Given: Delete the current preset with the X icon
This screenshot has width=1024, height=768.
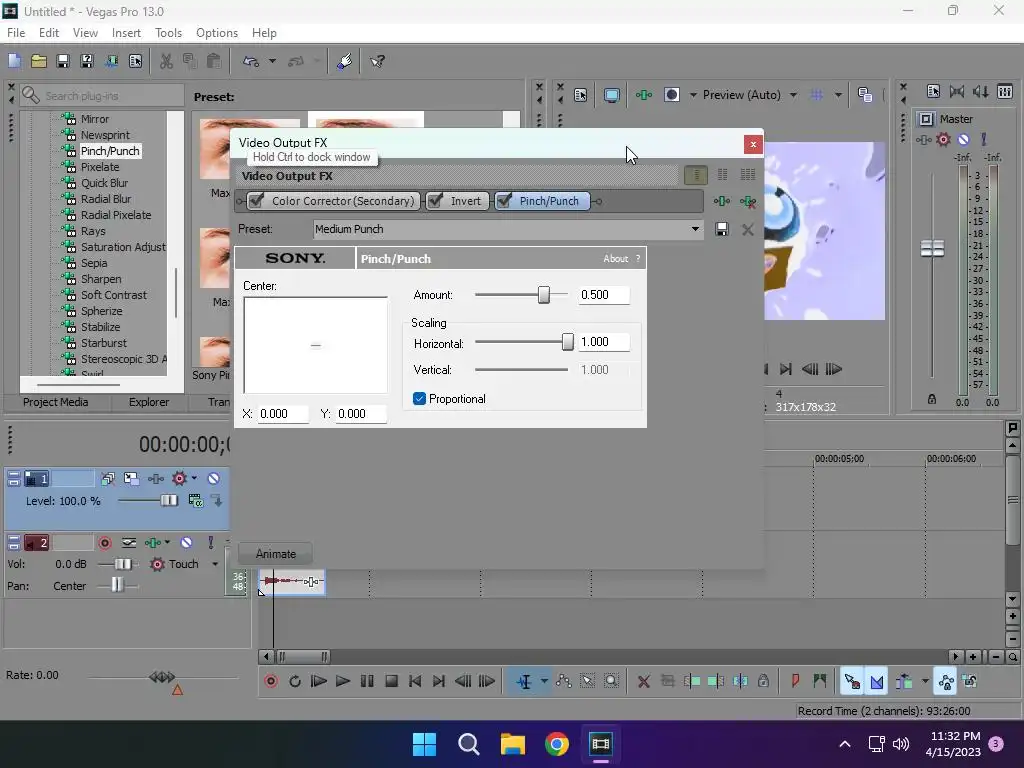Looking at the screenshot, I should click(x=748, y=229).
